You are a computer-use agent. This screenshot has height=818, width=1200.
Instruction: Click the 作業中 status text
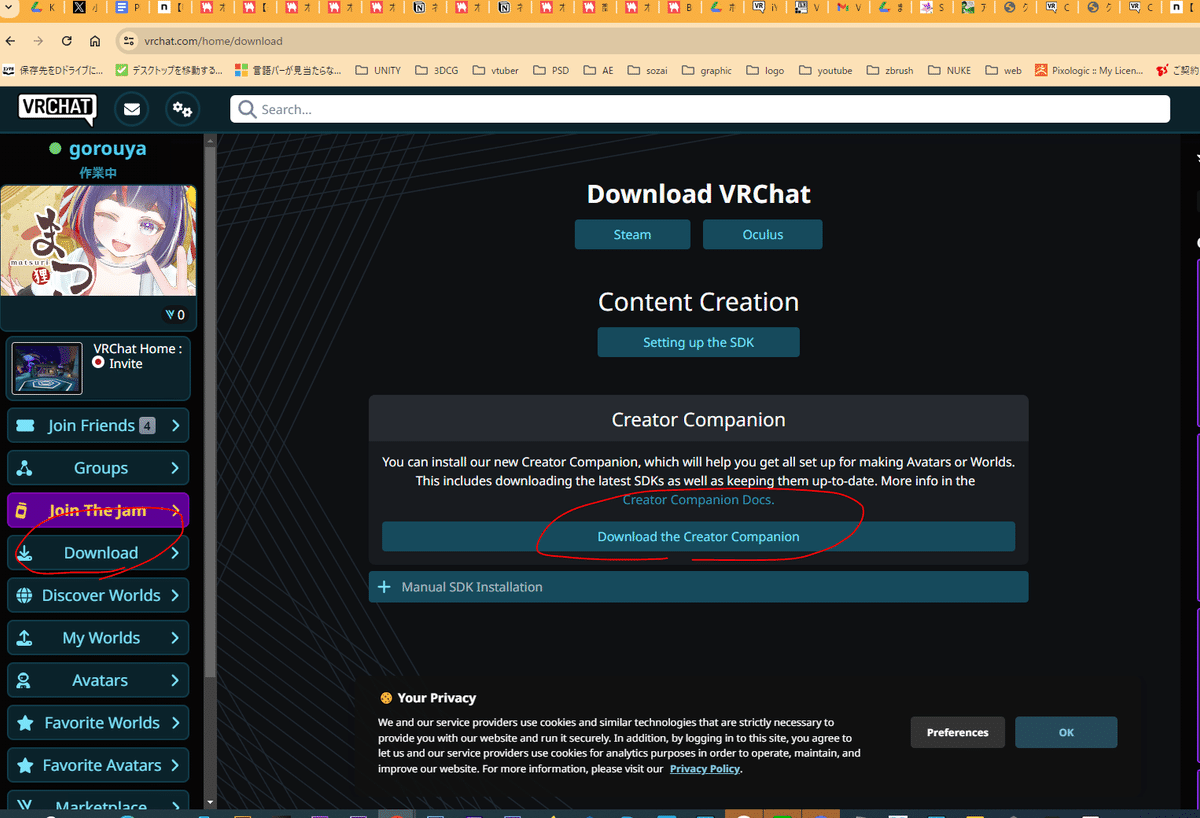point(99,173)
